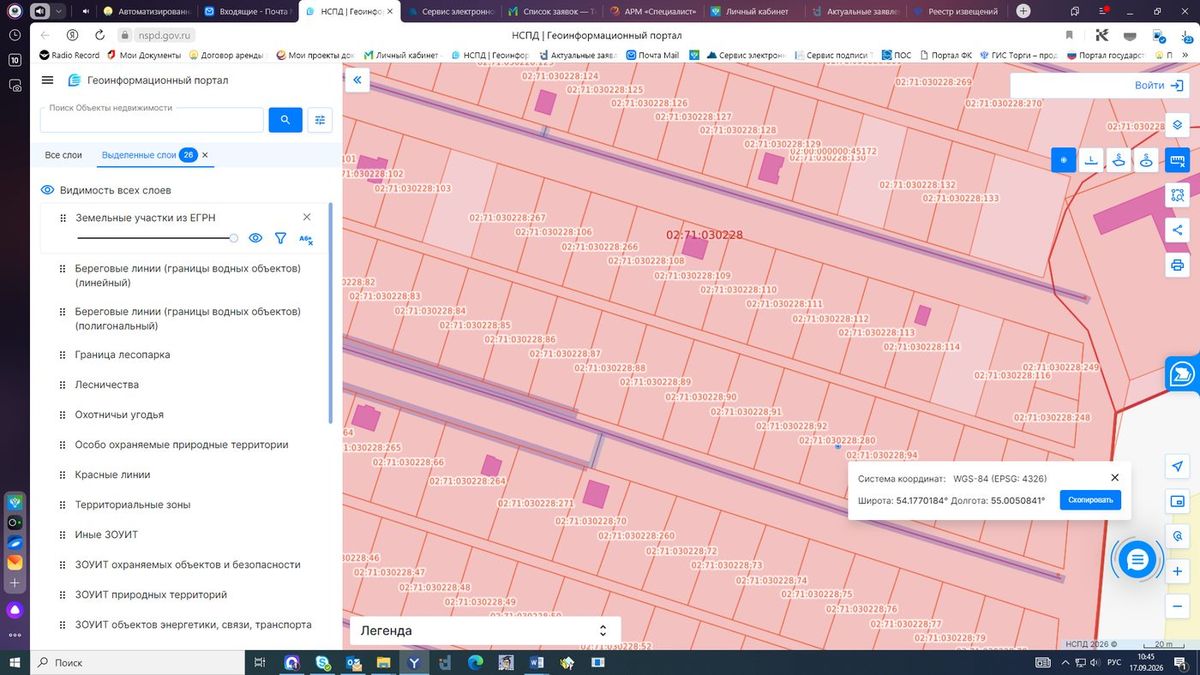Select the distance measurement tool
Screen dimensions: 1200x675
point(1092,160)
